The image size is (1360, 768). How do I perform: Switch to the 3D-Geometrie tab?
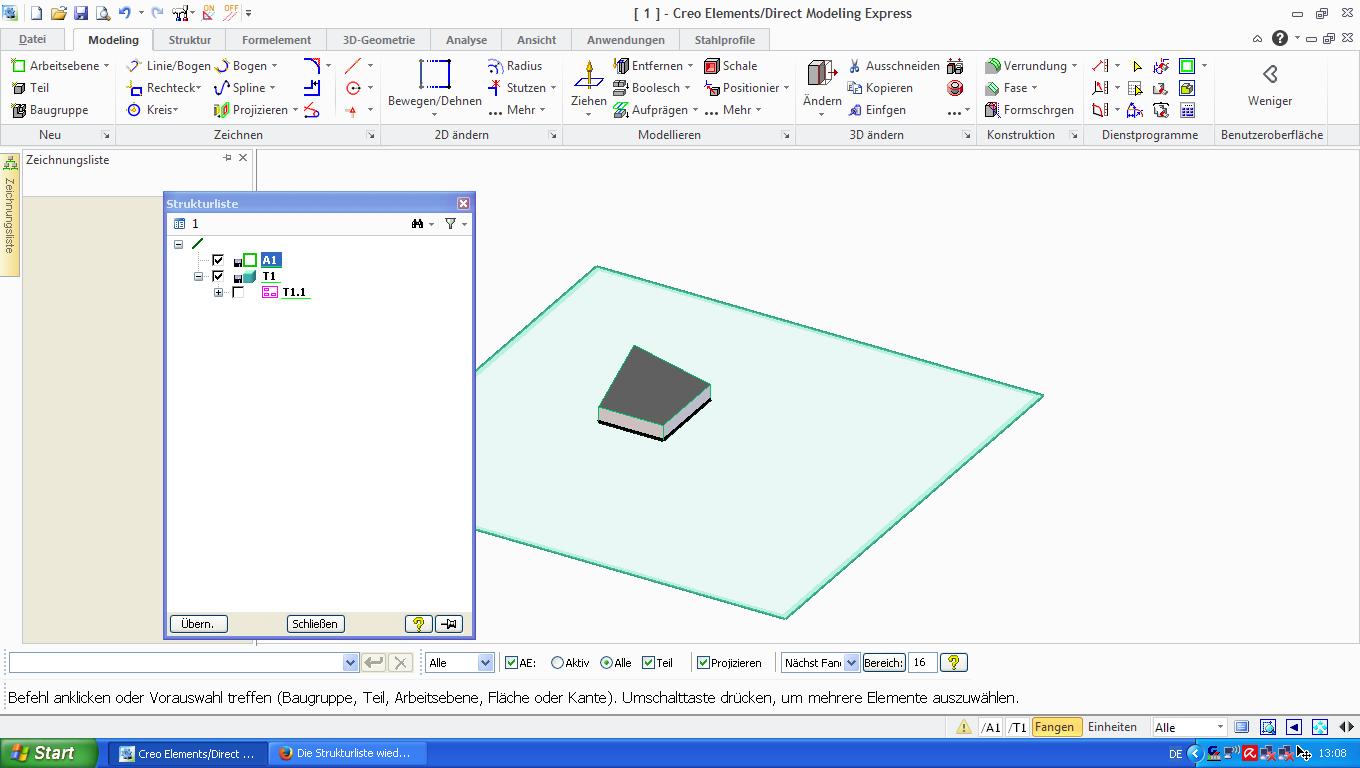pos(379,40)
